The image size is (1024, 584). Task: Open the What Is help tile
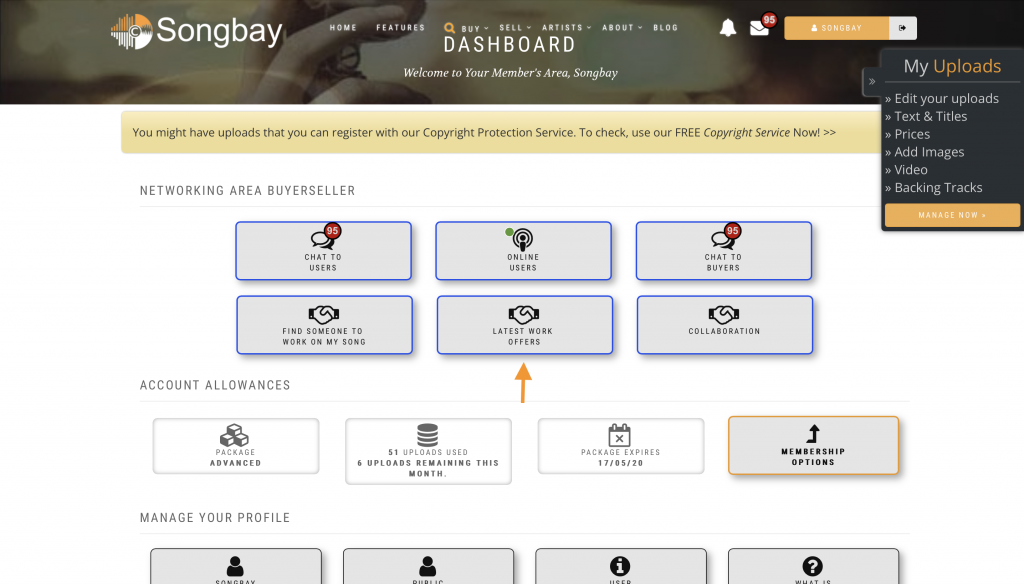pos(813,566)
